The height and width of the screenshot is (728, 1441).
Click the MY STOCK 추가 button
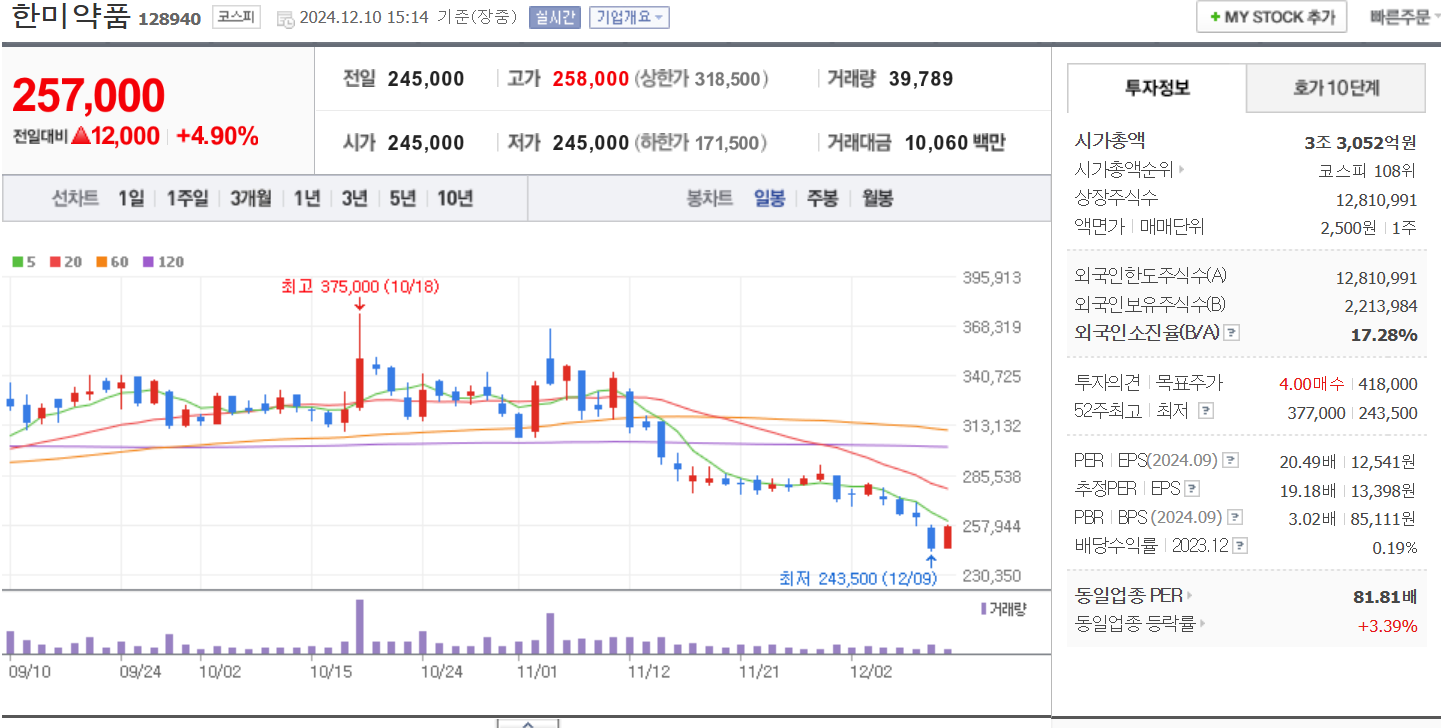(x=1271, y=17)
